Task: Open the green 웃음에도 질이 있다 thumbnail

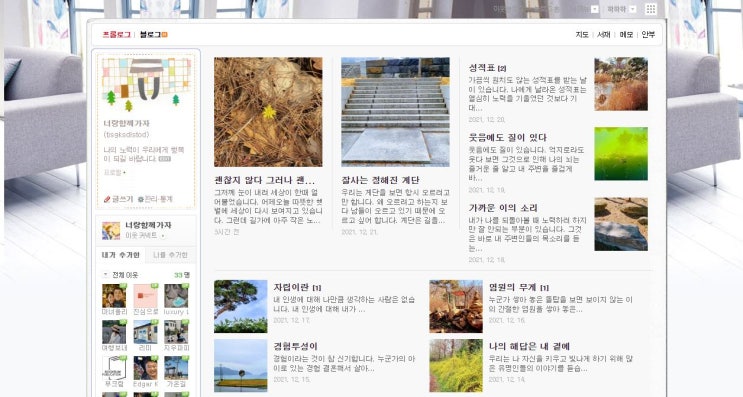Action: coord(621,154)
